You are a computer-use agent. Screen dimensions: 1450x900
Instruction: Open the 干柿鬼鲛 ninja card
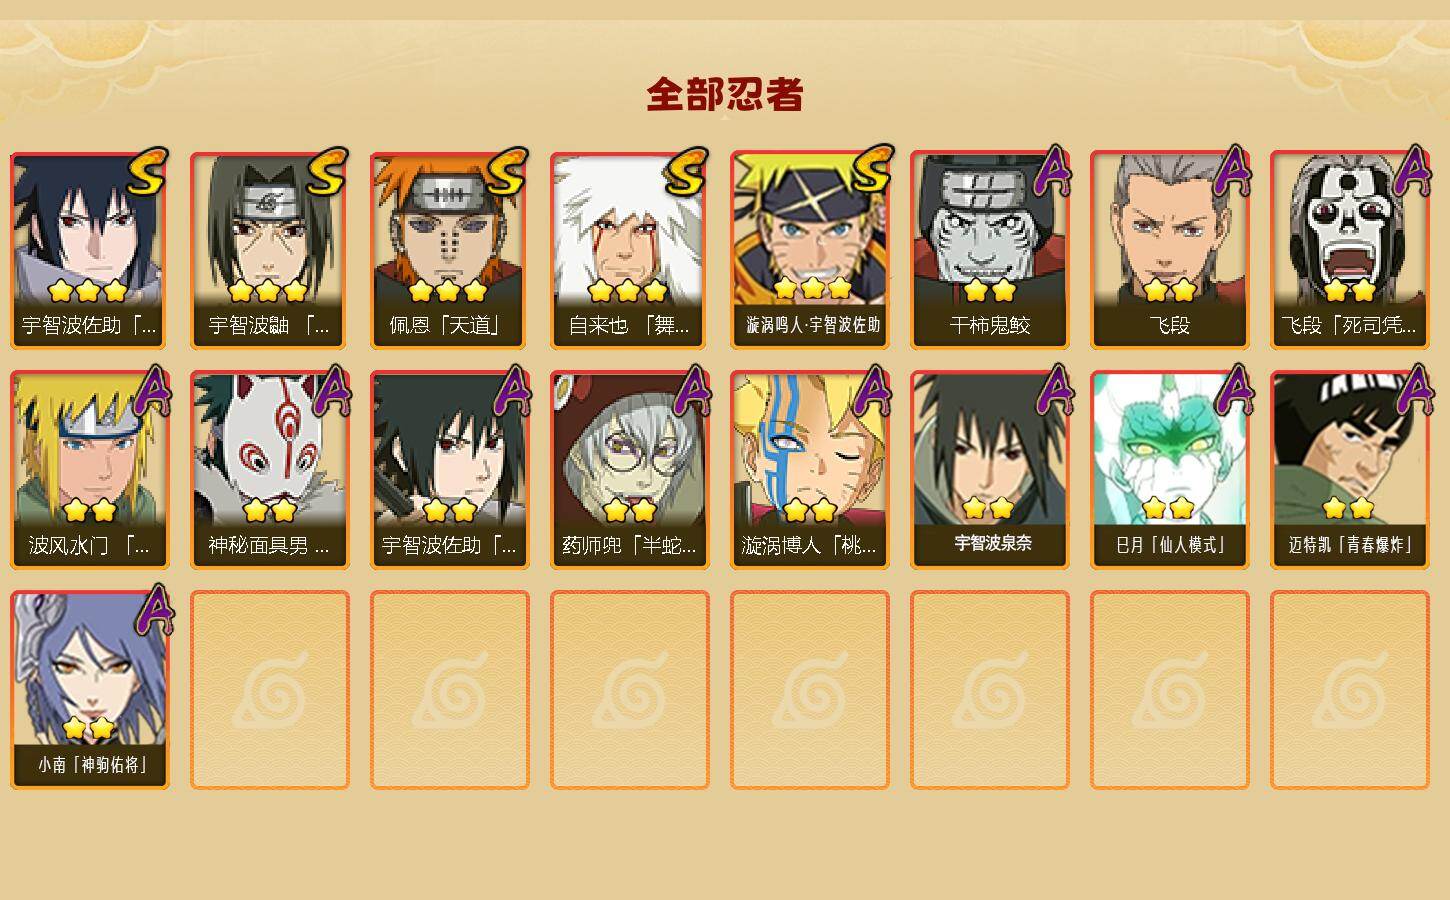tap(989, 250)
